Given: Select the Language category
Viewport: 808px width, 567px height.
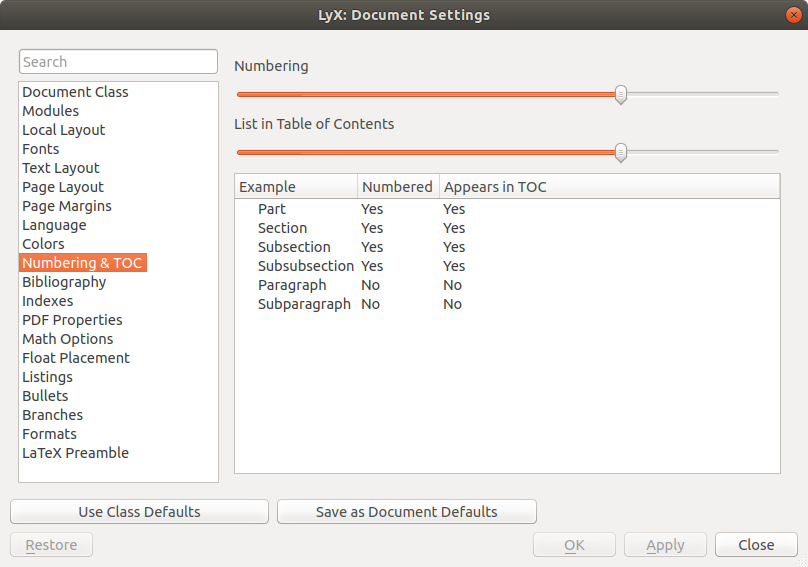Looking at the screenshot, I should point(54,225).
